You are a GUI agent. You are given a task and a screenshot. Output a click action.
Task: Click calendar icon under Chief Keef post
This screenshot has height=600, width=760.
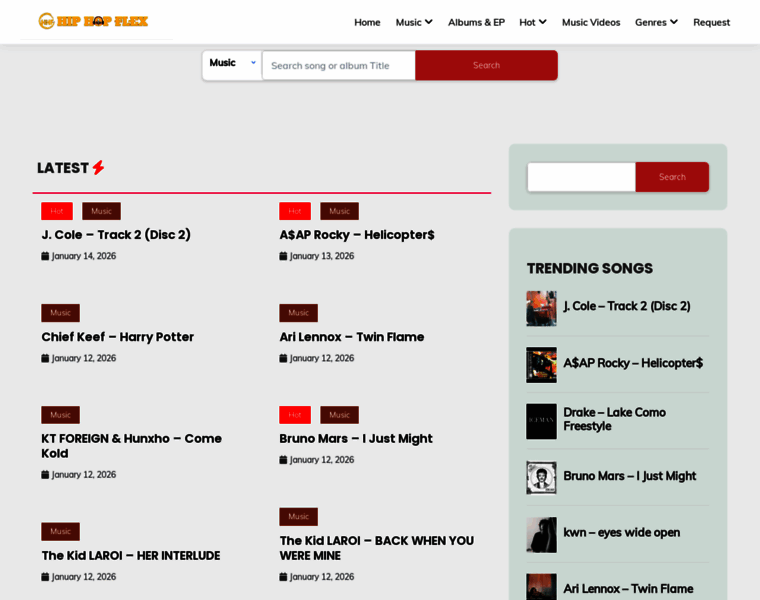(x=45, y=358)
